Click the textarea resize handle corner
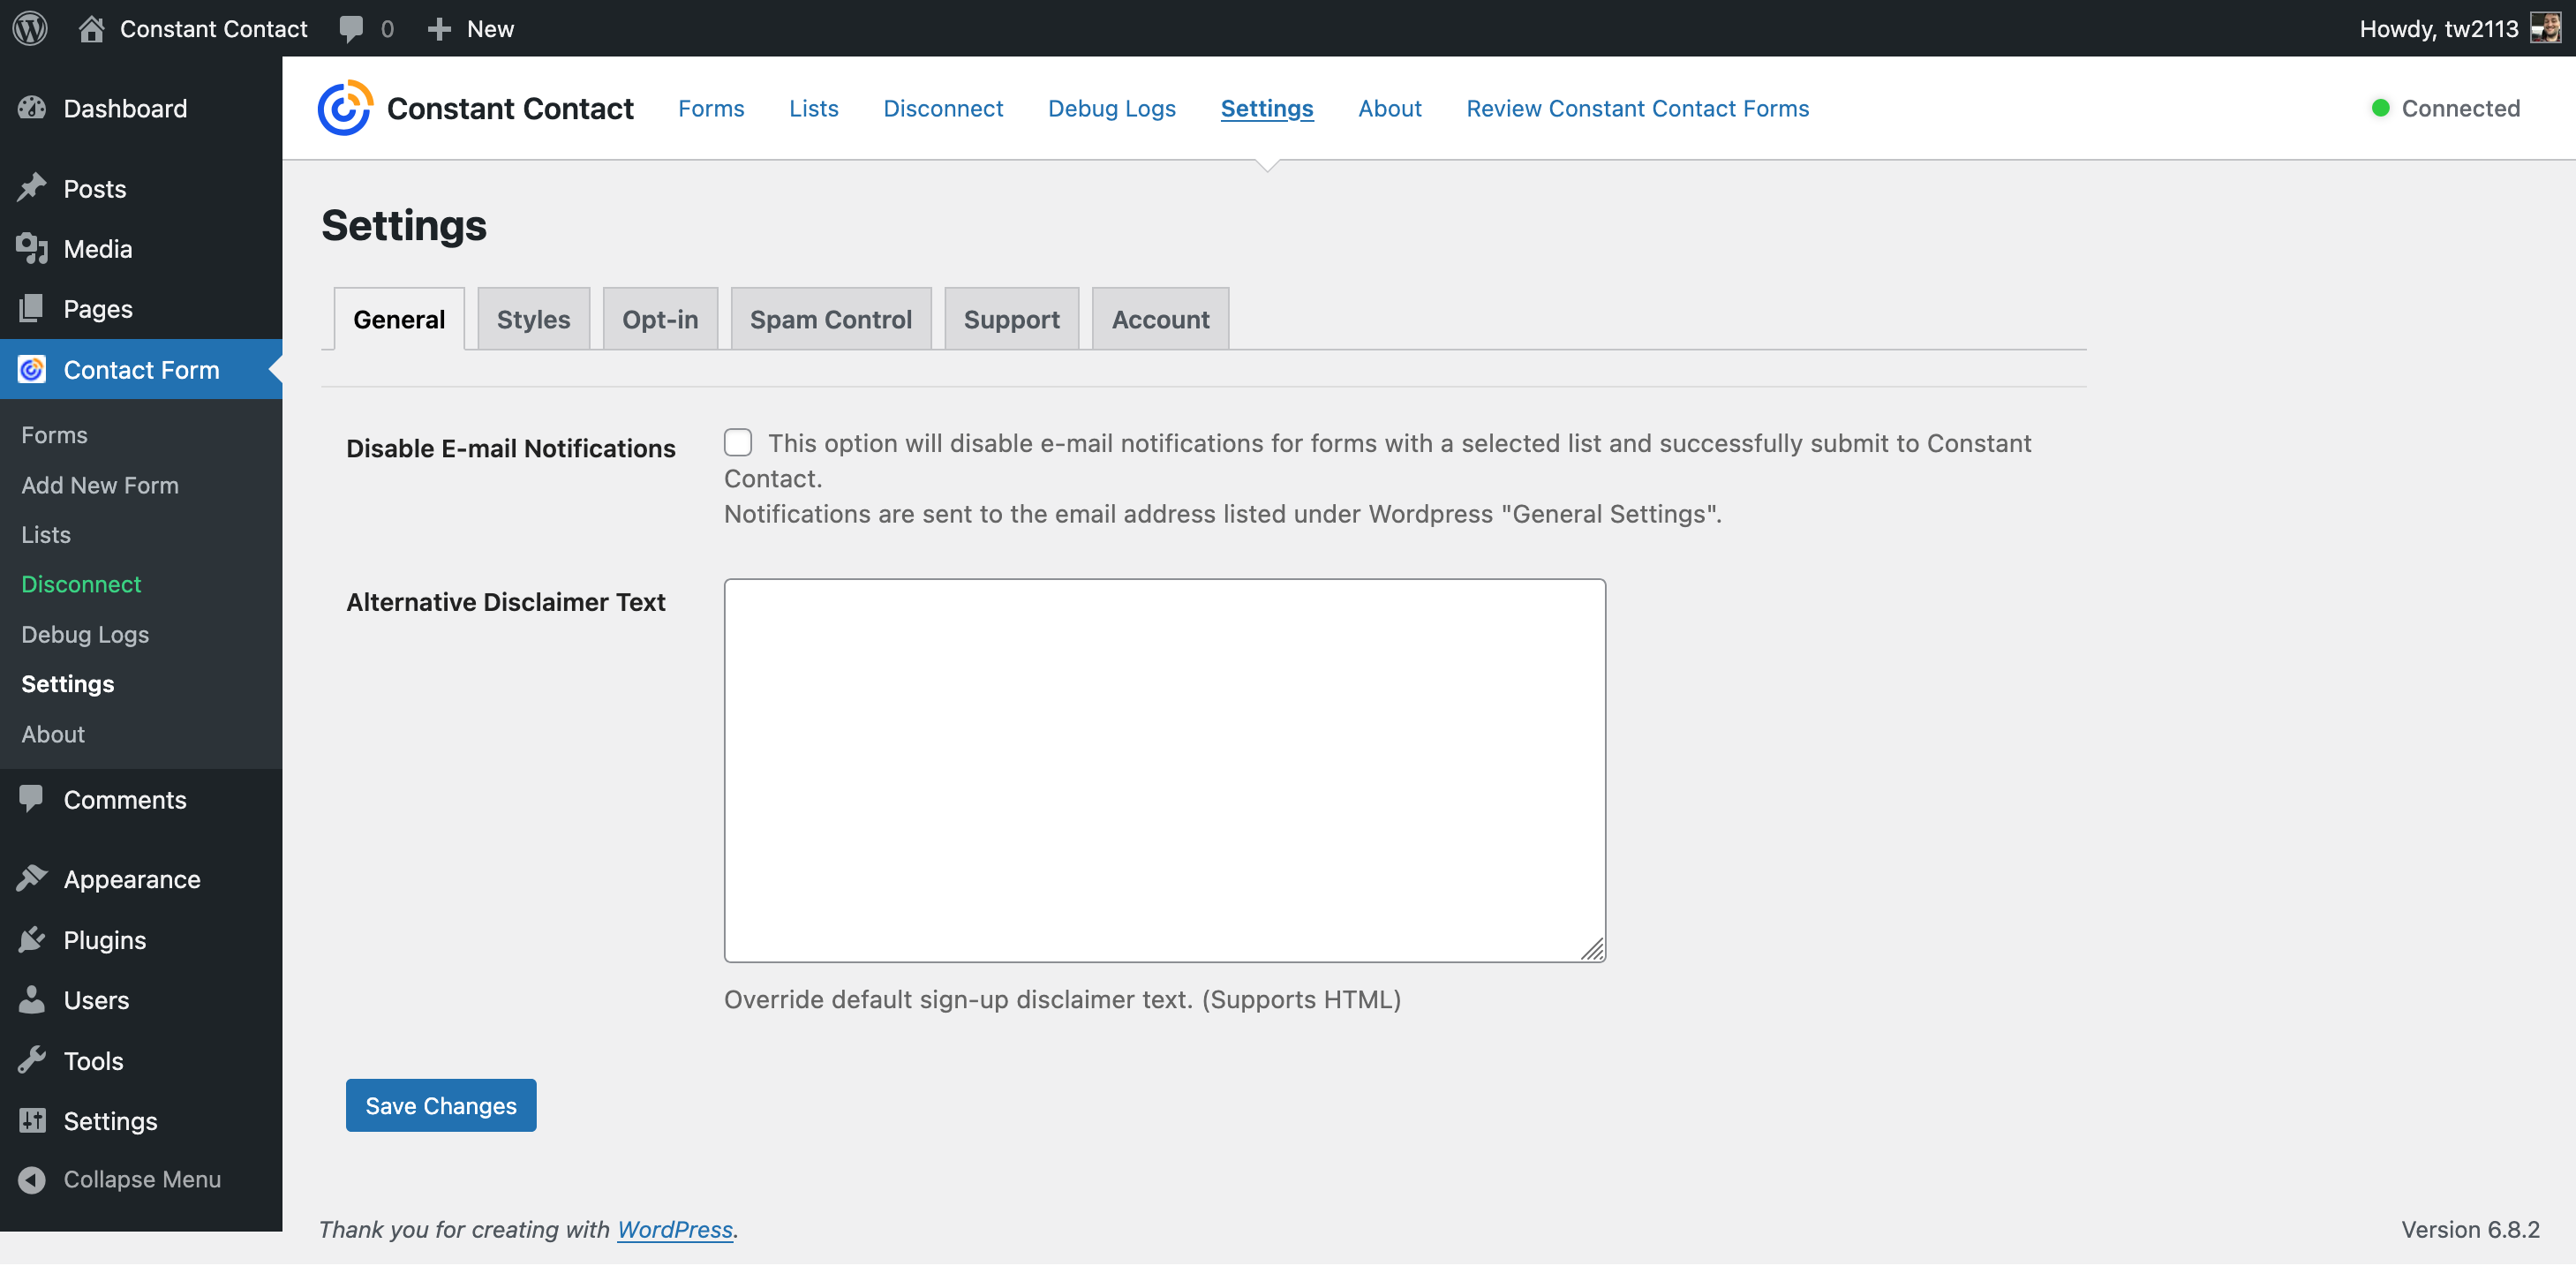Screen dimensions: 2576x1266 1593,950
